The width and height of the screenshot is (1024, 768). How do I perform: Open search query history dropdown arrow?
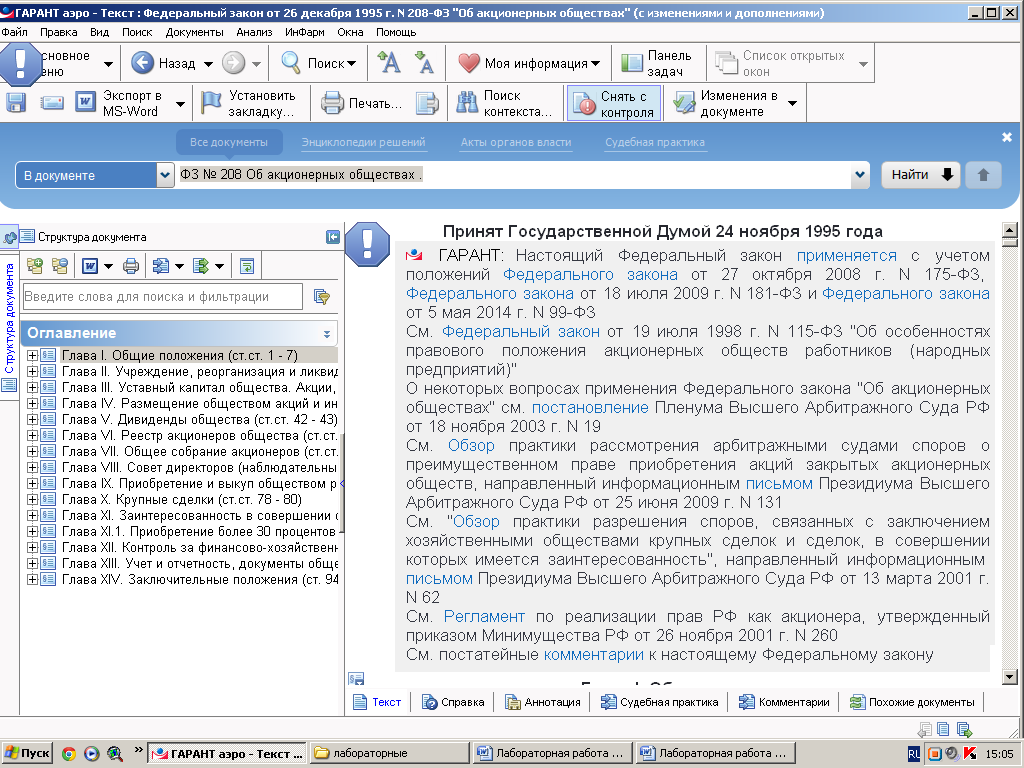pos(860,175)
